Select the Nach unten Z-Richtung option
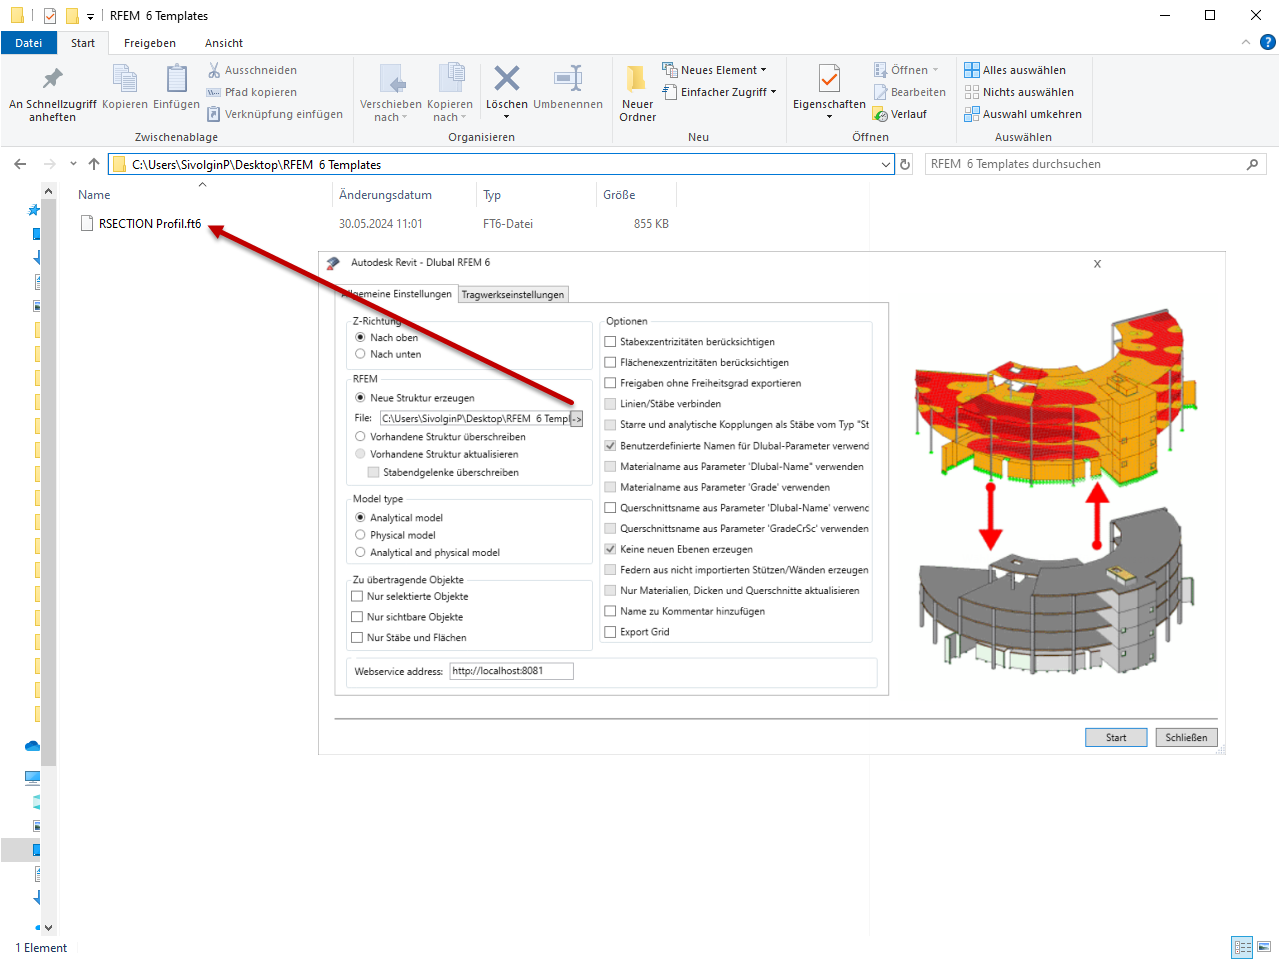 coord(361,354)
